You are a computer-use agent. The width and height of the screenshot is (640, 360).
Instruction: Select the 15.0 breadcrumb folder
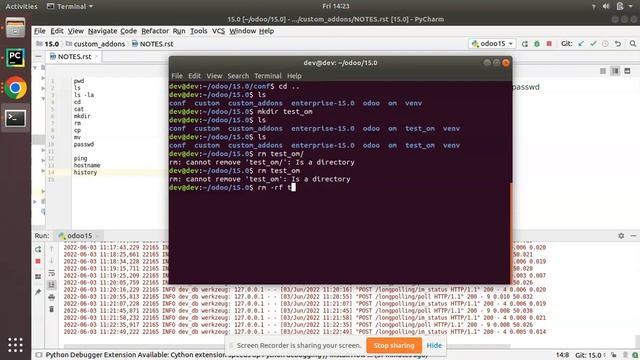click(x=47, y=44)
